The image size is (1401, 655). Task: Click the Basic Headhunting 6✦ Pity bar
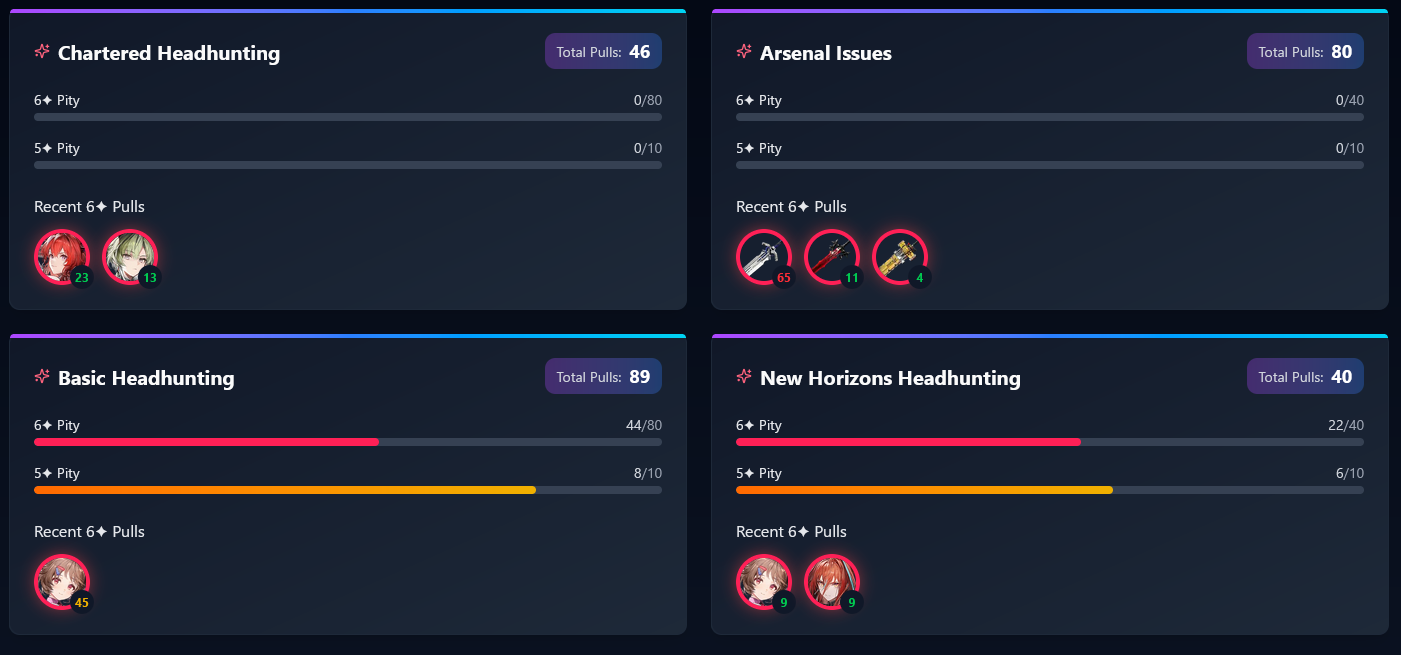pyautogui.click(x=348, y=442)
